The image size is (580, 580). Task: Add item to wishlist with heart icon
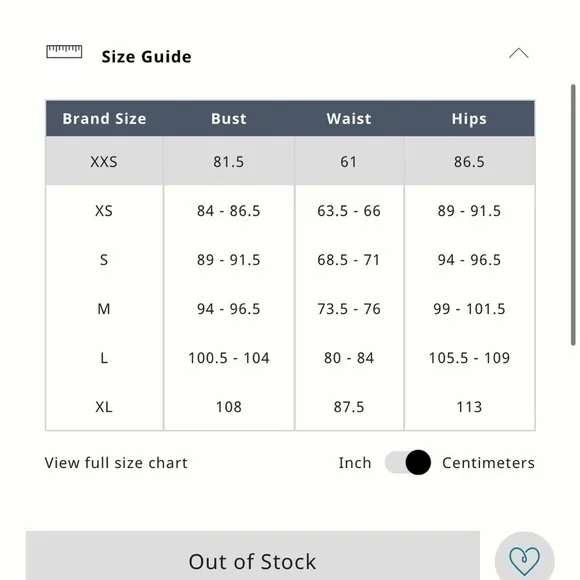click(x=524, y=560)
